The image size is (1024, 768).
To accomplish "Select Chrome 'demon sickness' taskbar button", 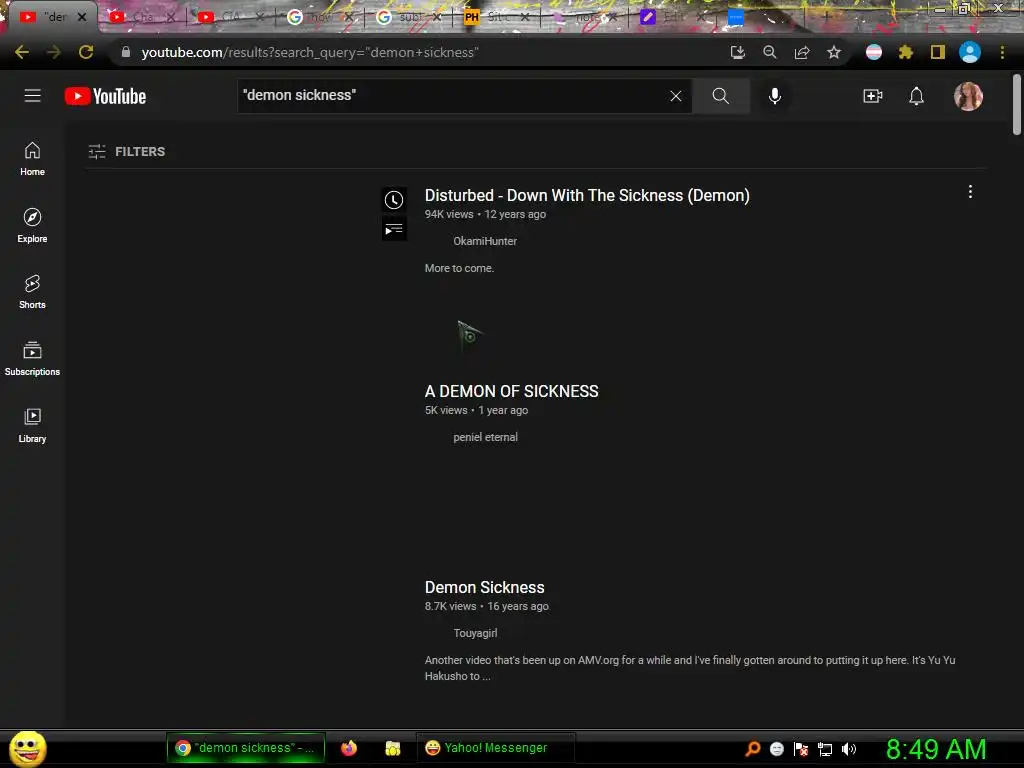I will coord(246,748).
